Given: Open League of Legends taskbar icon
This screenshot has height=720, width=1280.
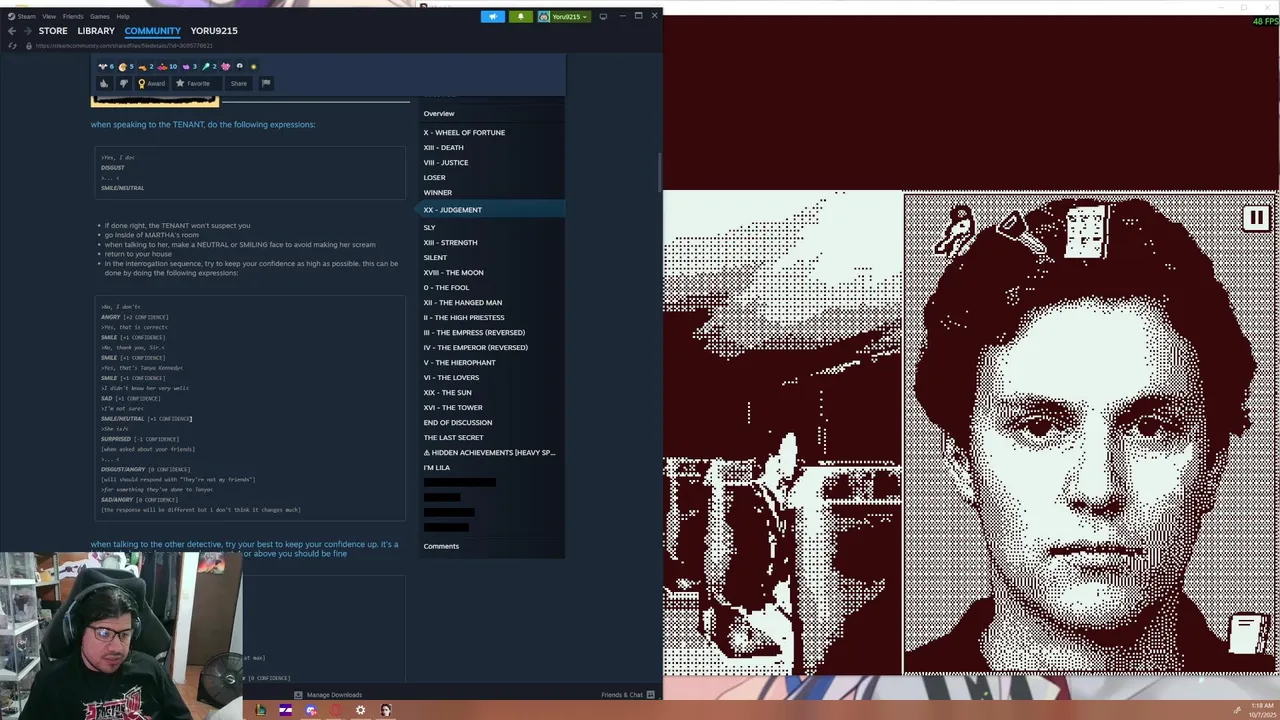Looking at the screenshot, I should (260, 711).
